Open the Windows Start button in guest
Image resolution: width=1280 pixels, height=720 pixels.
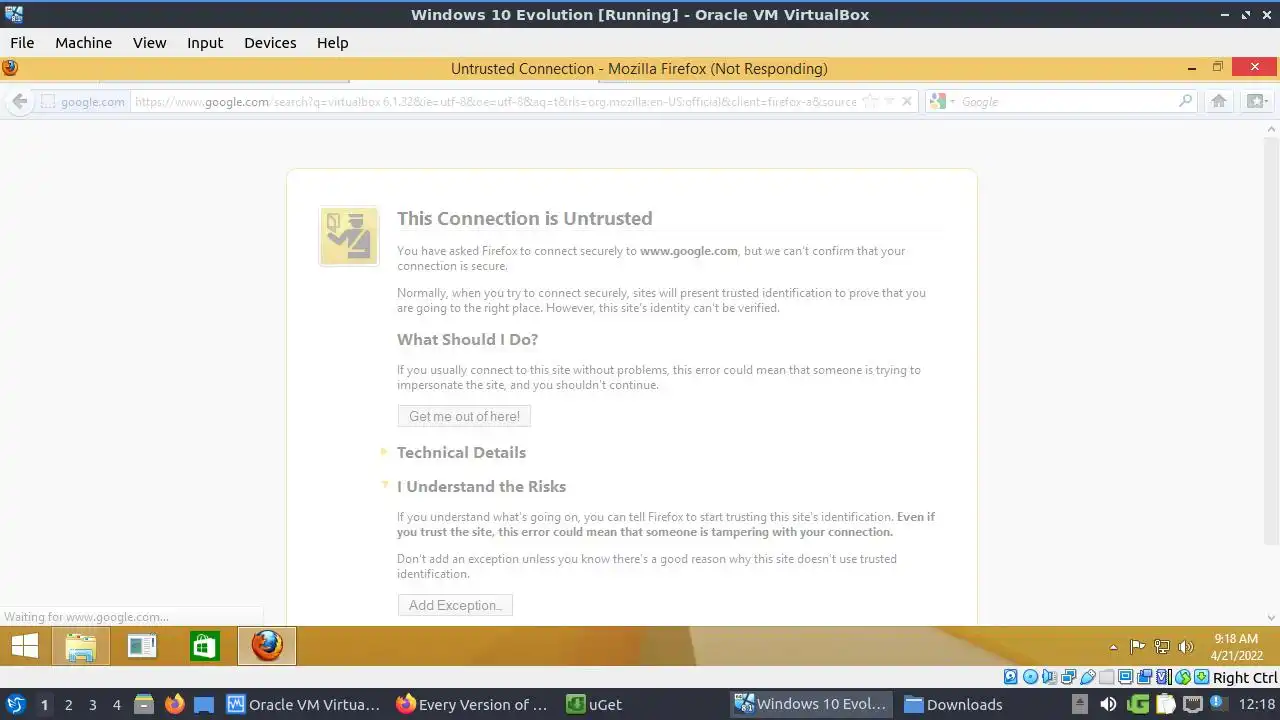tap(25, 646)
